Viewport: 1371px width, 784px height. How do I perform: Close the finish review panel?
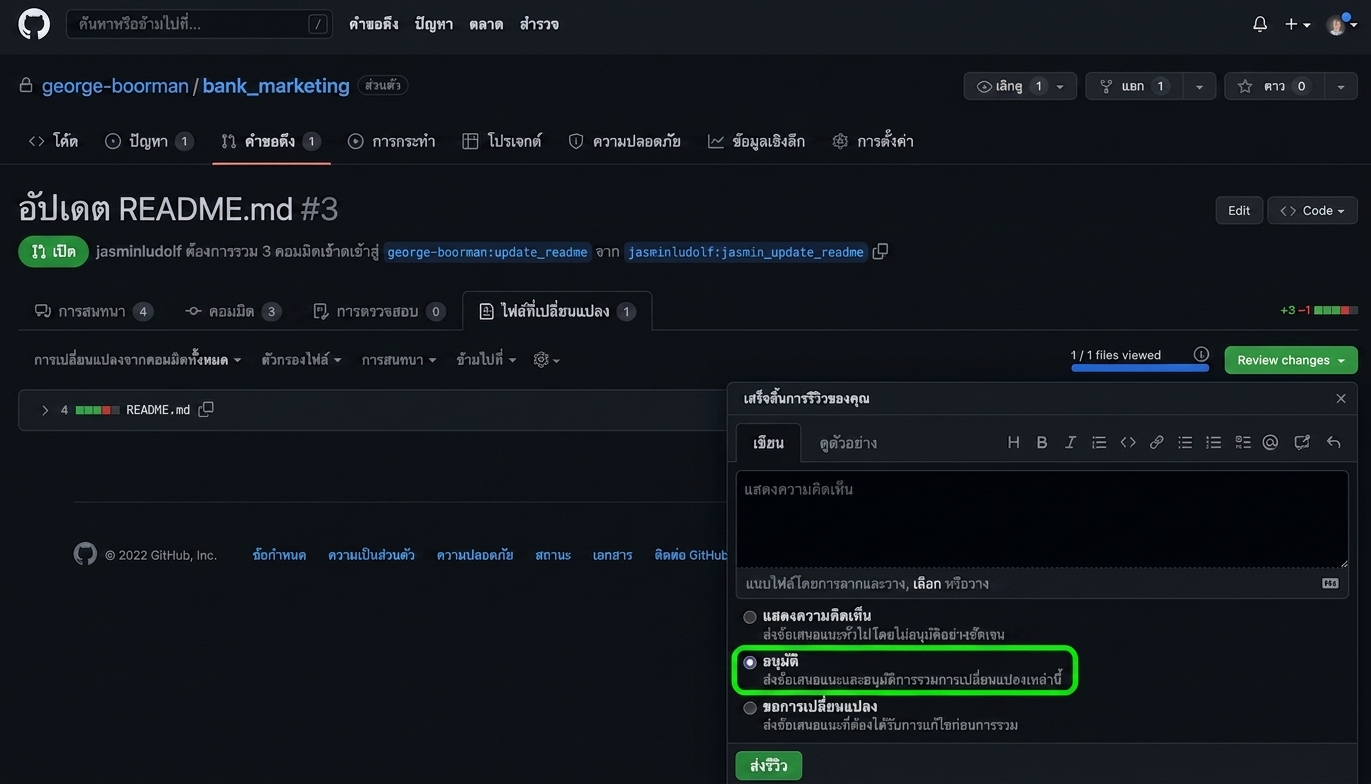pos(1341,399)
